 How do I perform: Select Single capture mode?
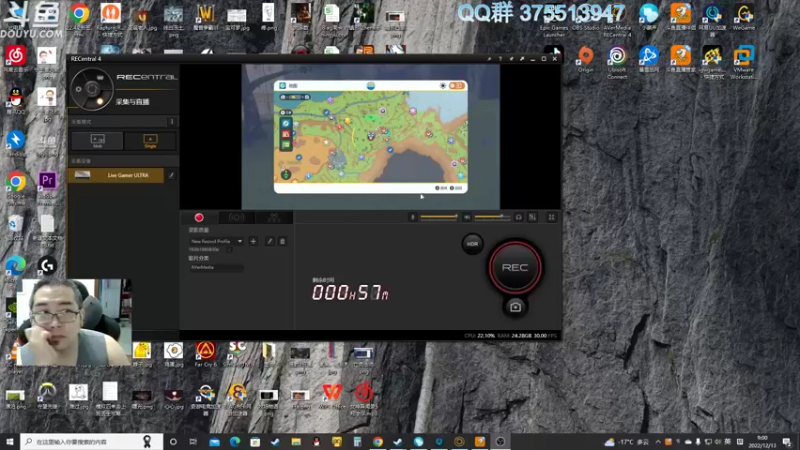pyautogui.click(x=150, y=140)
